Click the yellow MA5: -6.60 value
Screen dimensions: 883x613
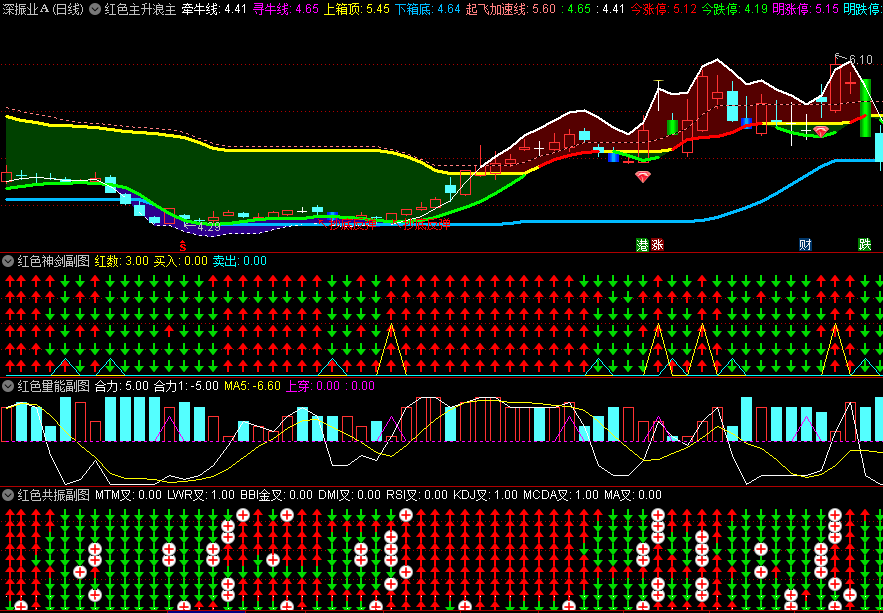[x=252, y=386]
